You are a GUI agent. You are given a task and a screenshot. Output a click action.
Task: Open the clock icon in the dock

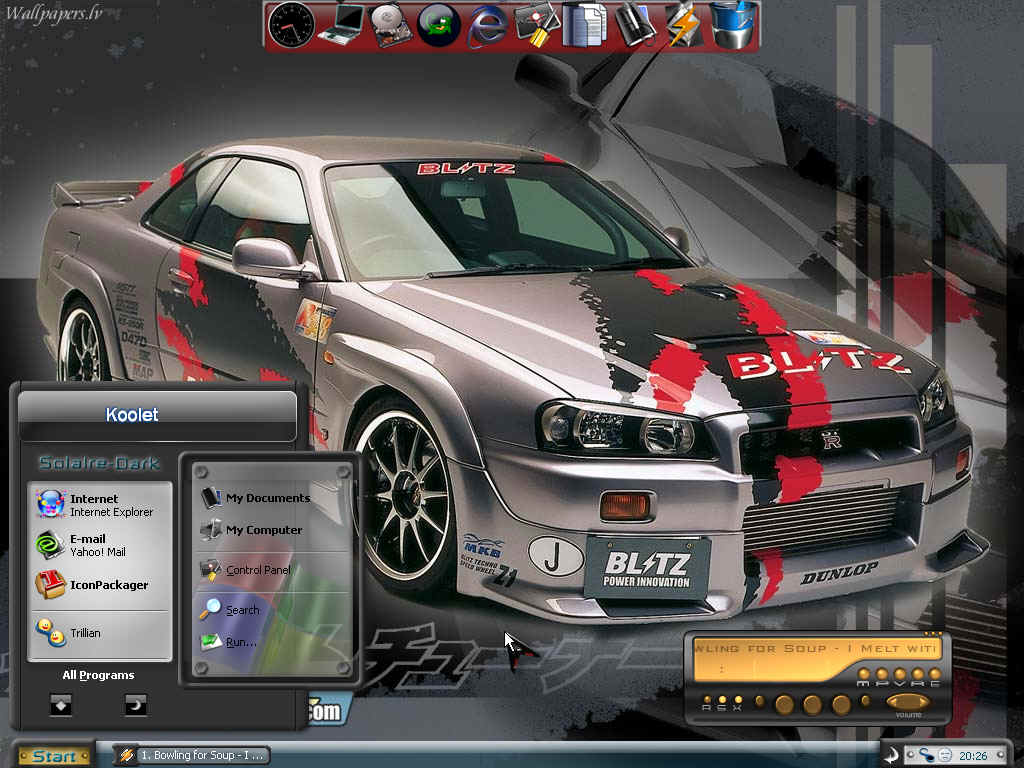pyautogui.click(x=291, y=25)
